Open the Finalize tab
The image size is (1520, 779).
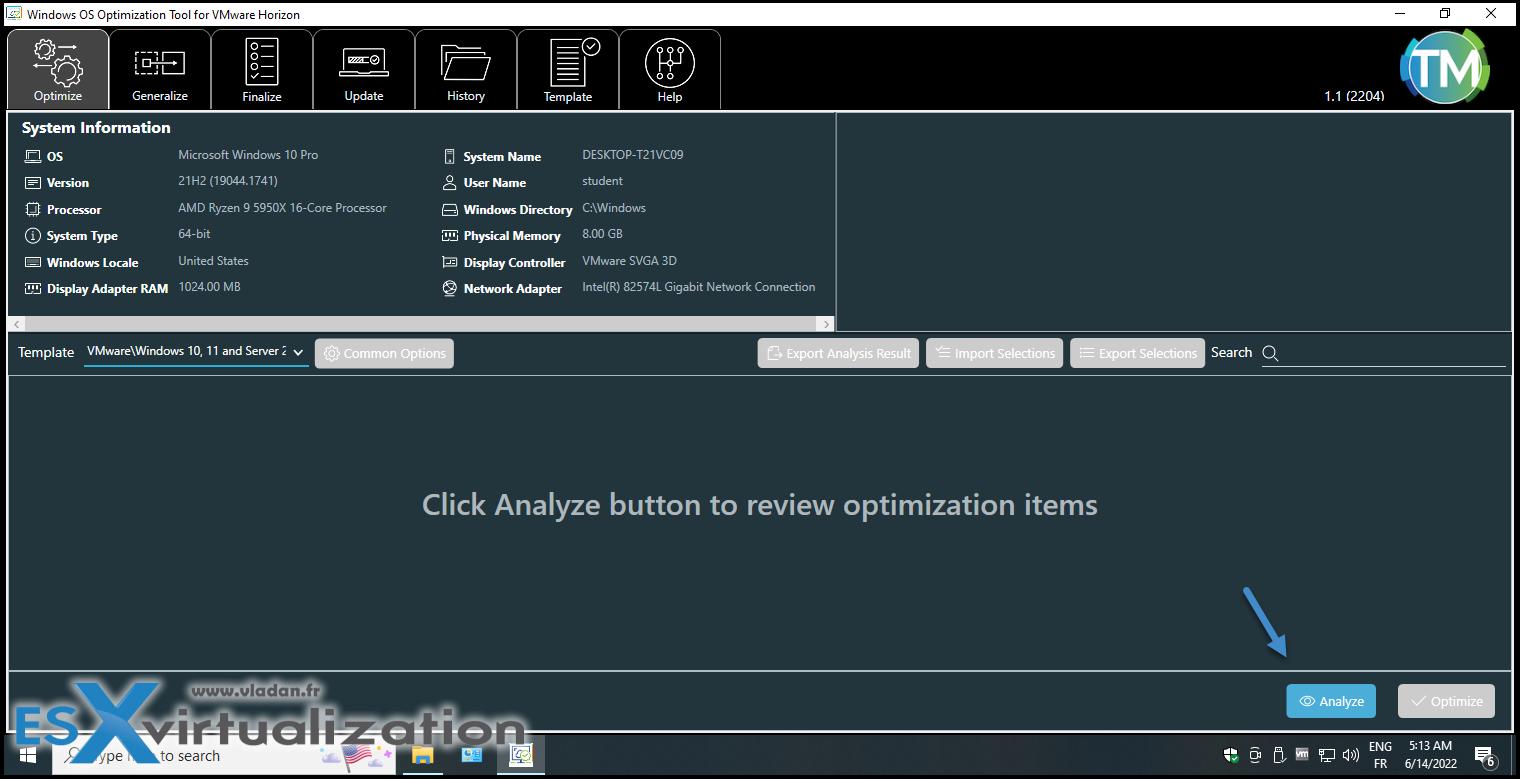pyautogui.click(x=262, y=70)
